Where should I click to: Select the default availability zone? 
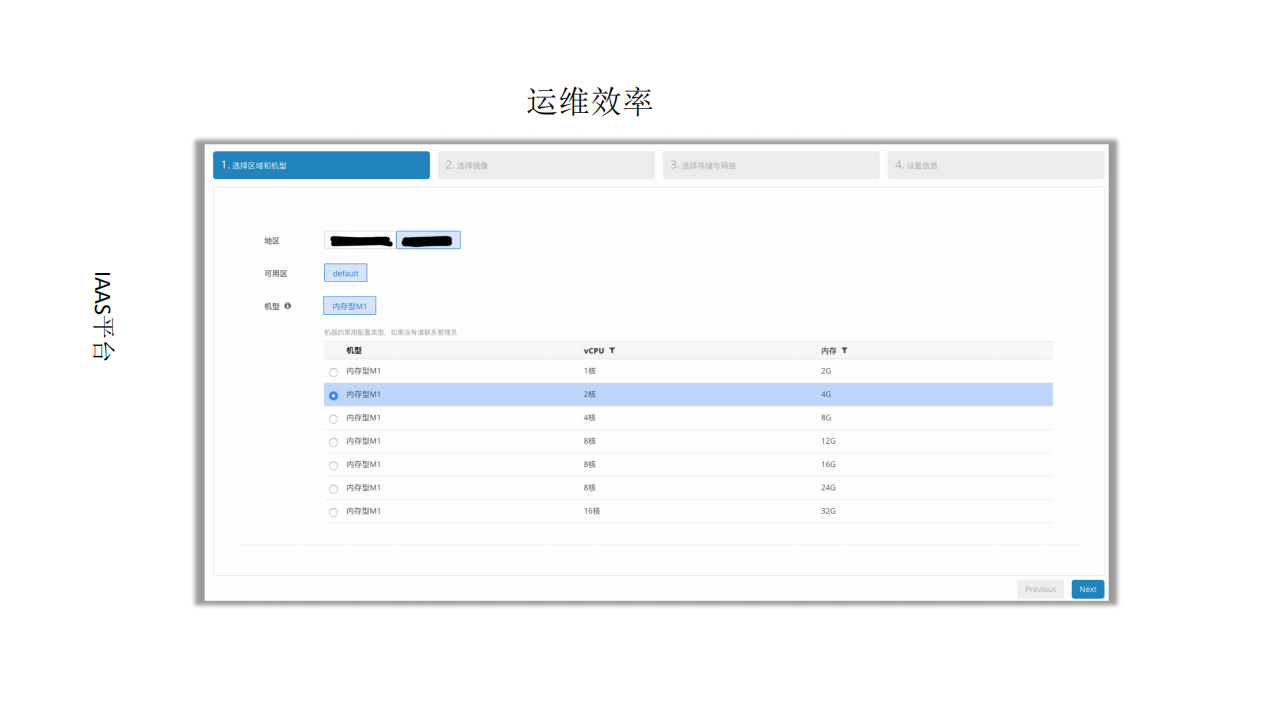pos(345,272)
